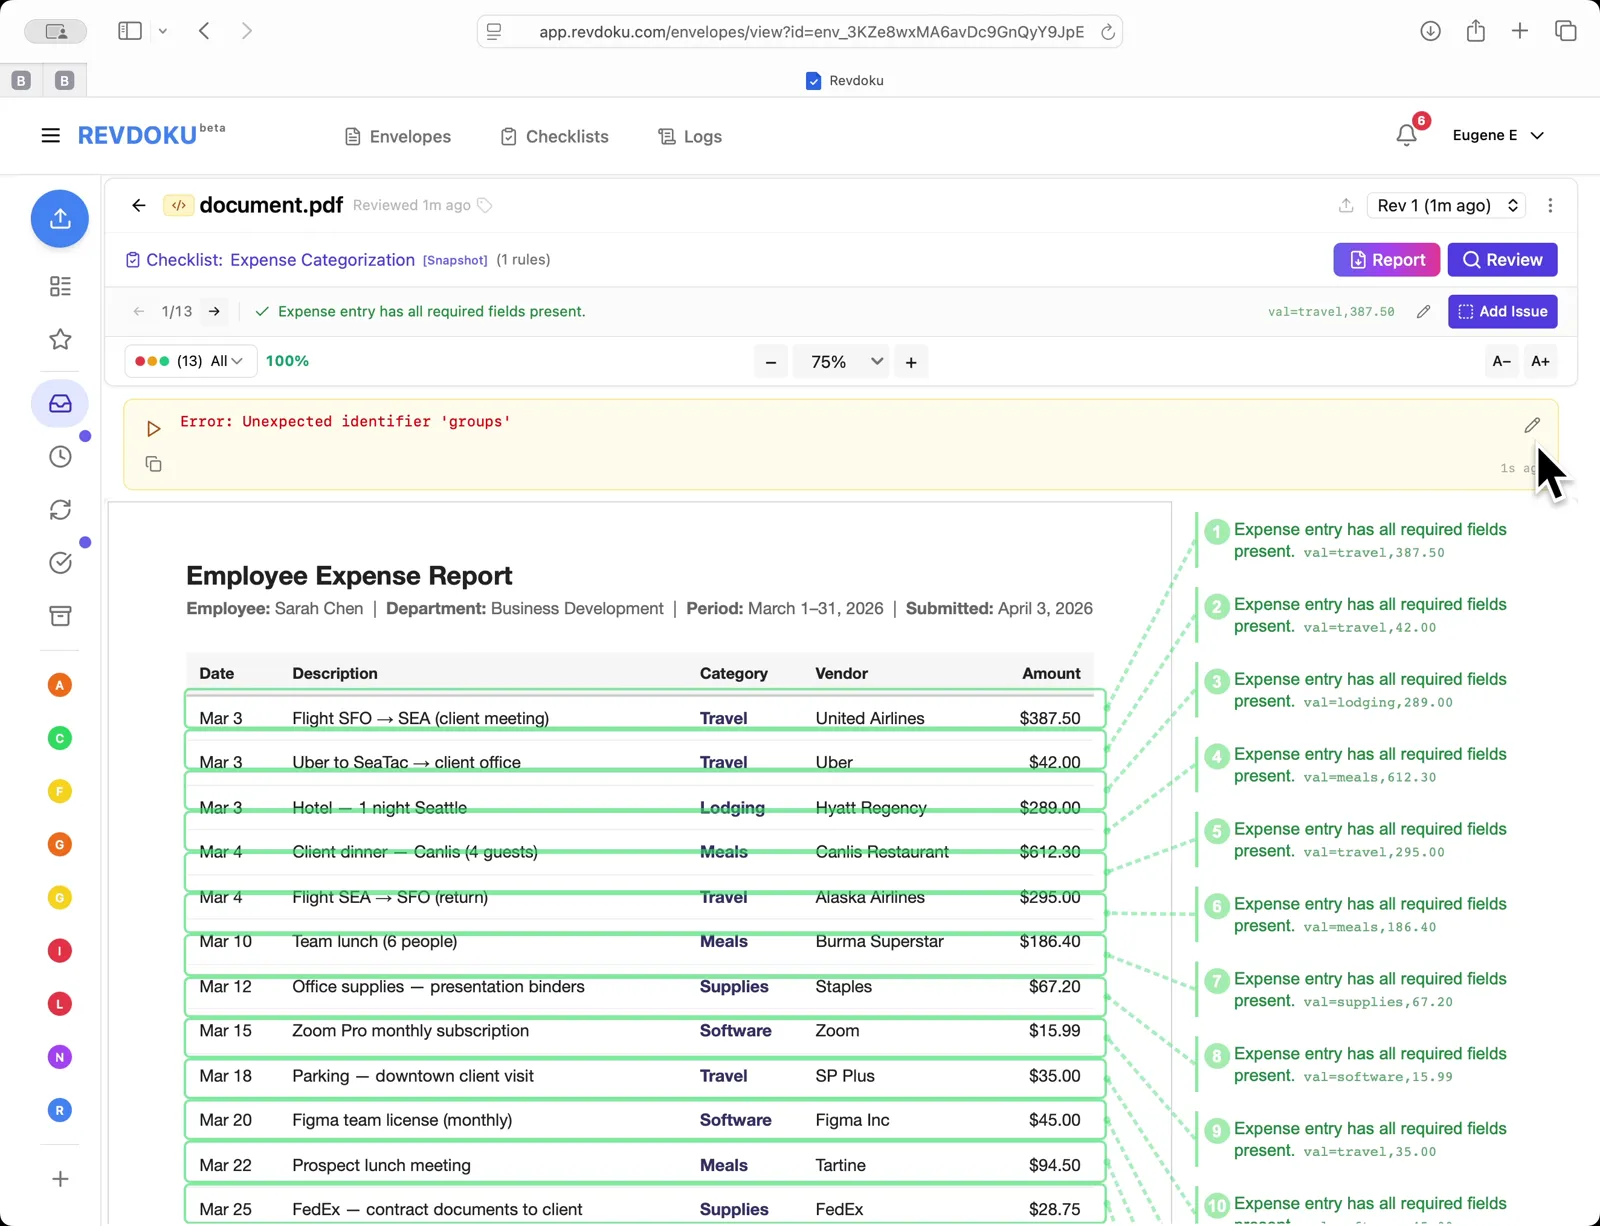Switch to the Logs tab

690,137
